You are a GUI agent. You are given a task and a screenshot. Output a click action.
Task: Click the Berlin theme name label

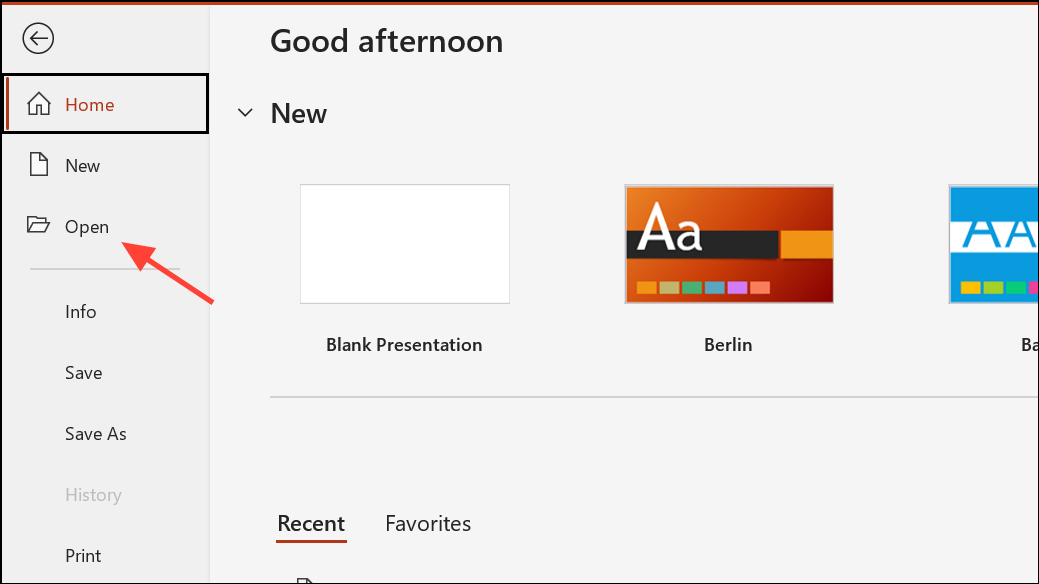(x=728, y=345)
